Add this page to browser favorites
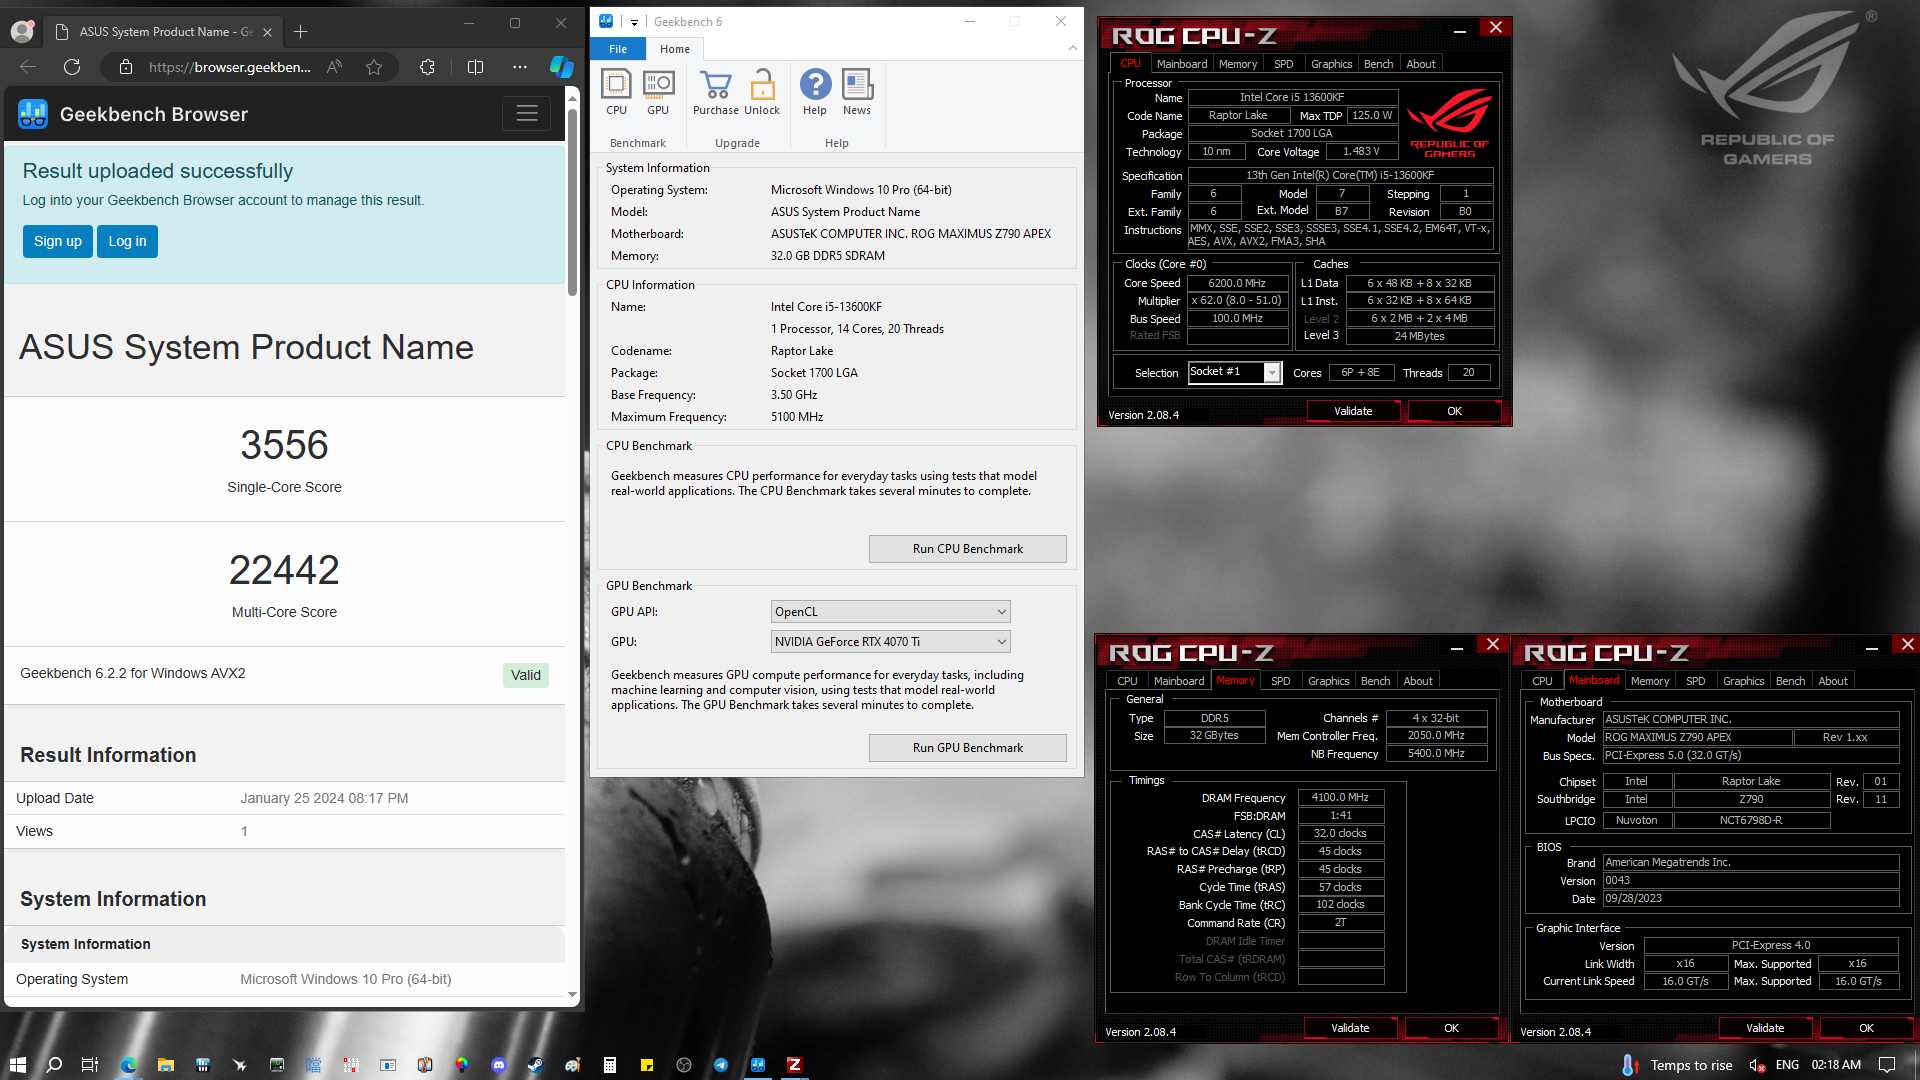The width and height of the screenshot is (1920, 1080). (x=374, y=67)
